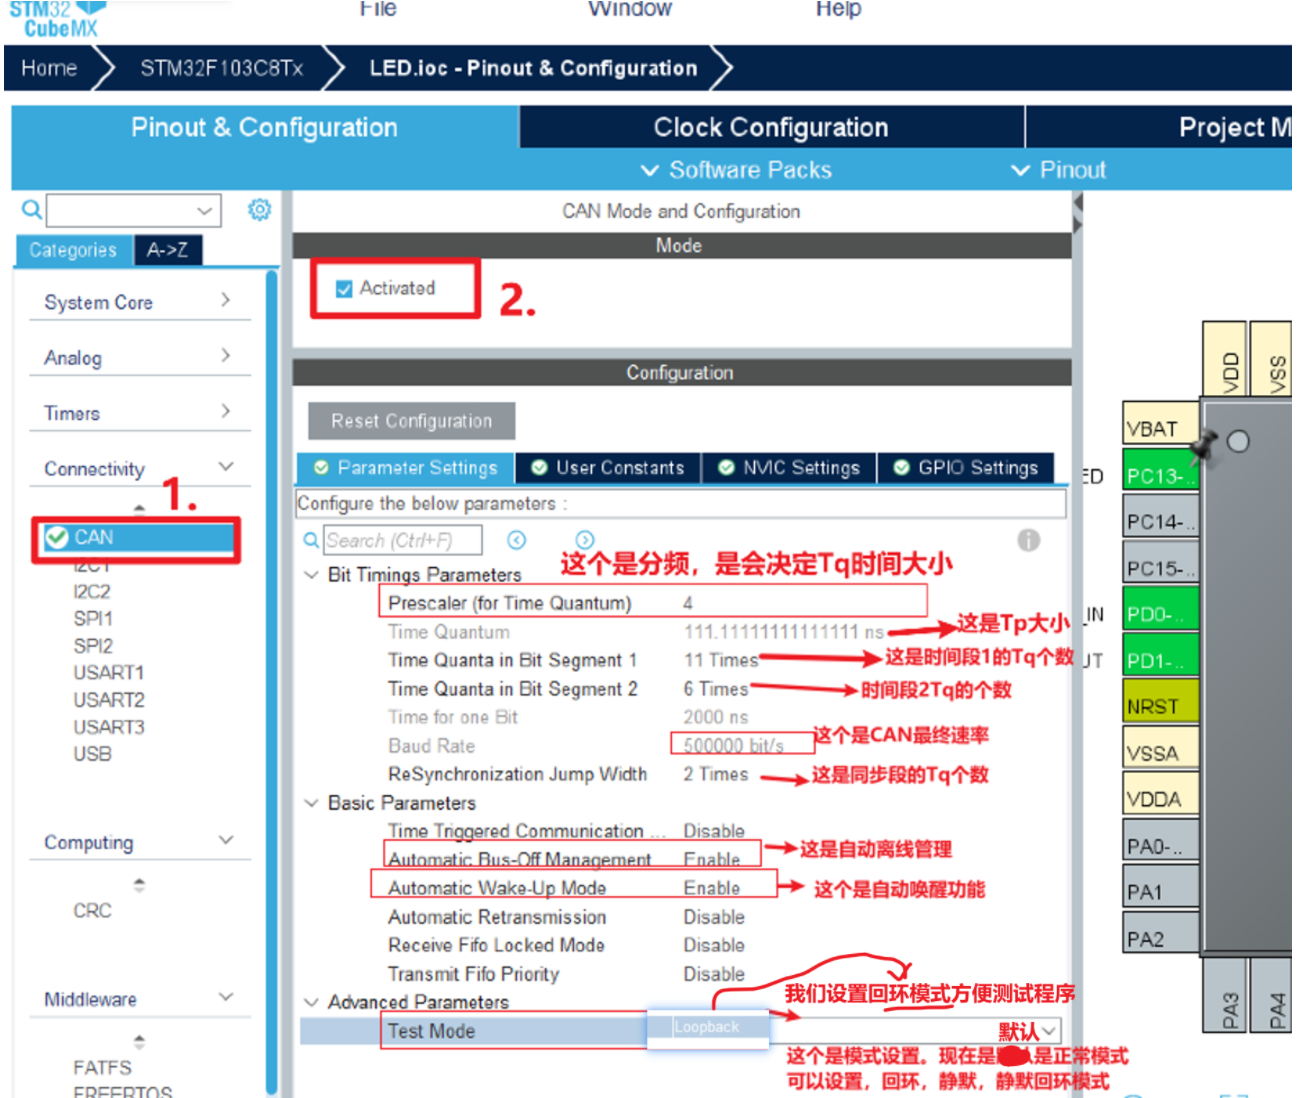
Task: Select the GPIO Settings tab
Action: [x=966, y=468]
